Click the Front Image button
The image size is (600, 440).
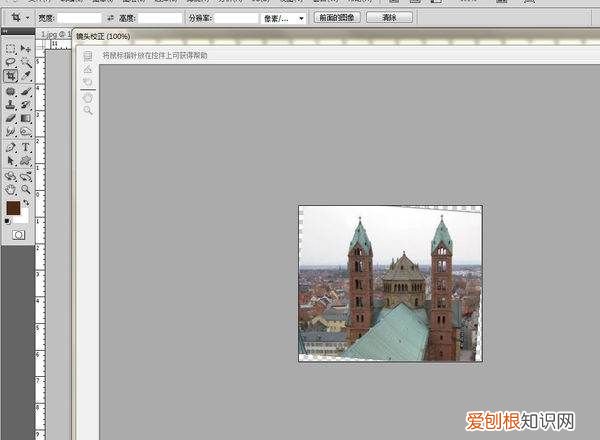click(x=336, y=18)
